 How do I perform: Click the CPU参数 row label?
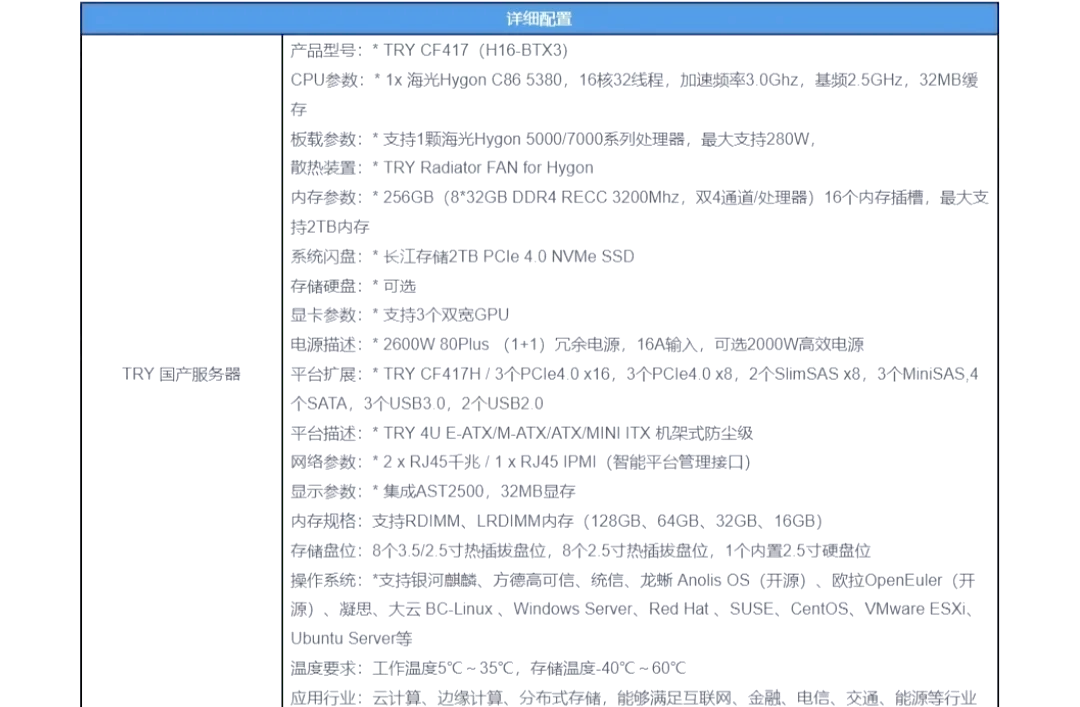(x=317, y=80)
